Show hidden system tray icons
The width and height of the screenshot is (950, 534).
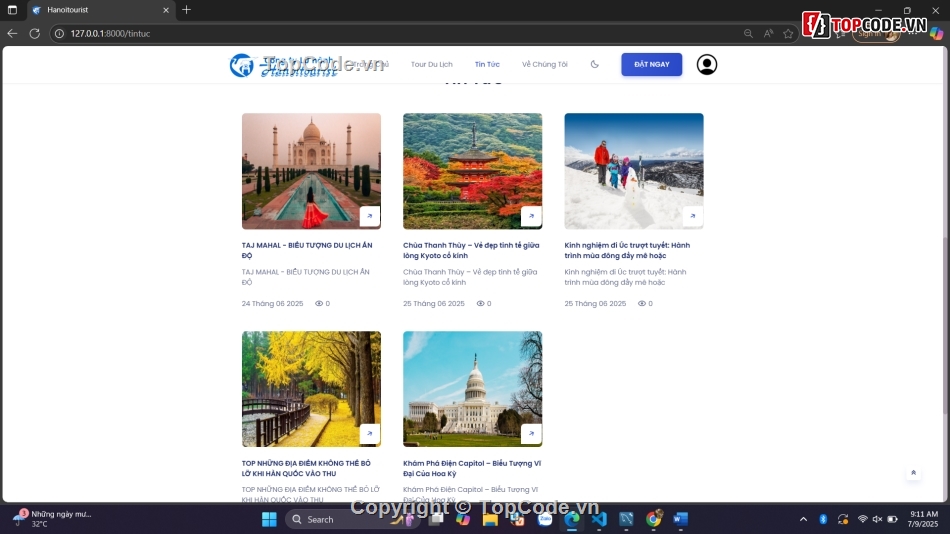point(803,519)
